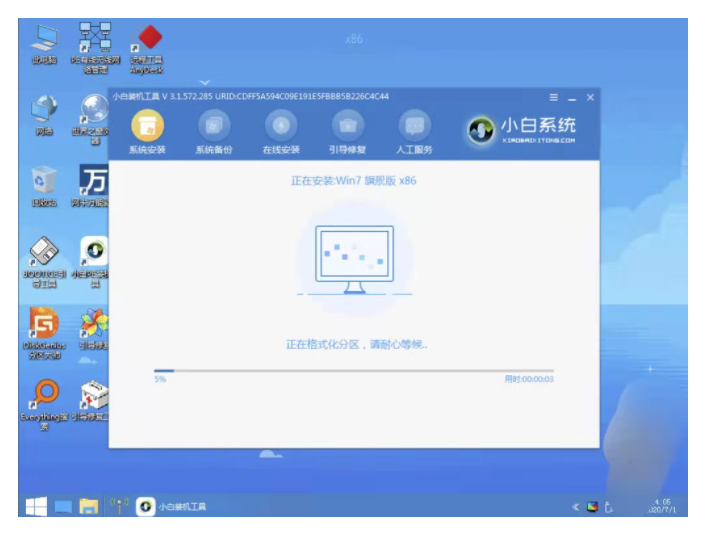Viewport: 720px width, 533px height.
Task: Launch DiskGenius分区大师 shortcut
Action: (x=45, y=333)
